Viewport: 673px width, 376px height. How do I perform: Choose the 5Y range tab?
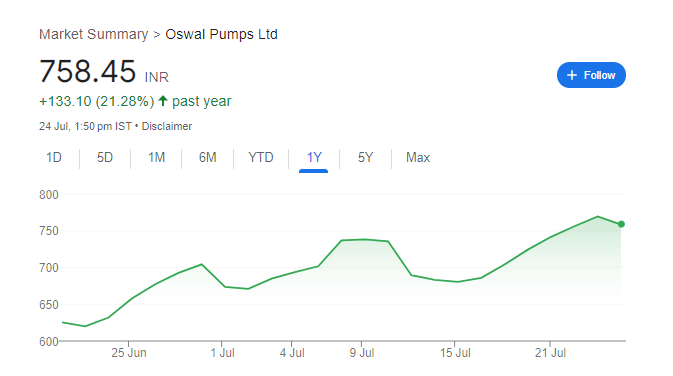[x=366, y=158]
